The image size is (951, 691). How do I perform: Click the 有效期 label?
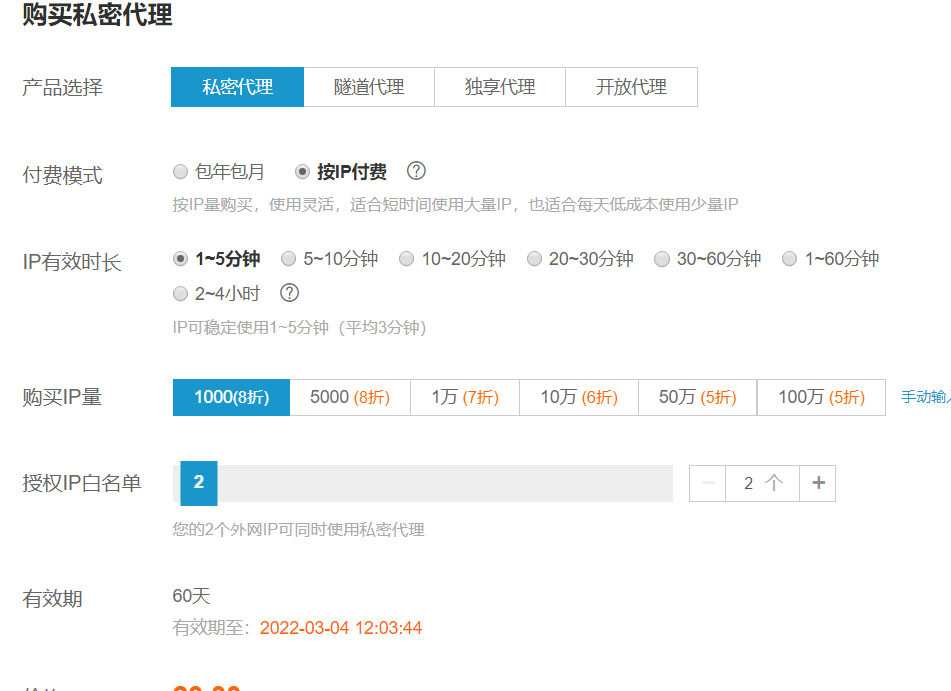[52, 599]
